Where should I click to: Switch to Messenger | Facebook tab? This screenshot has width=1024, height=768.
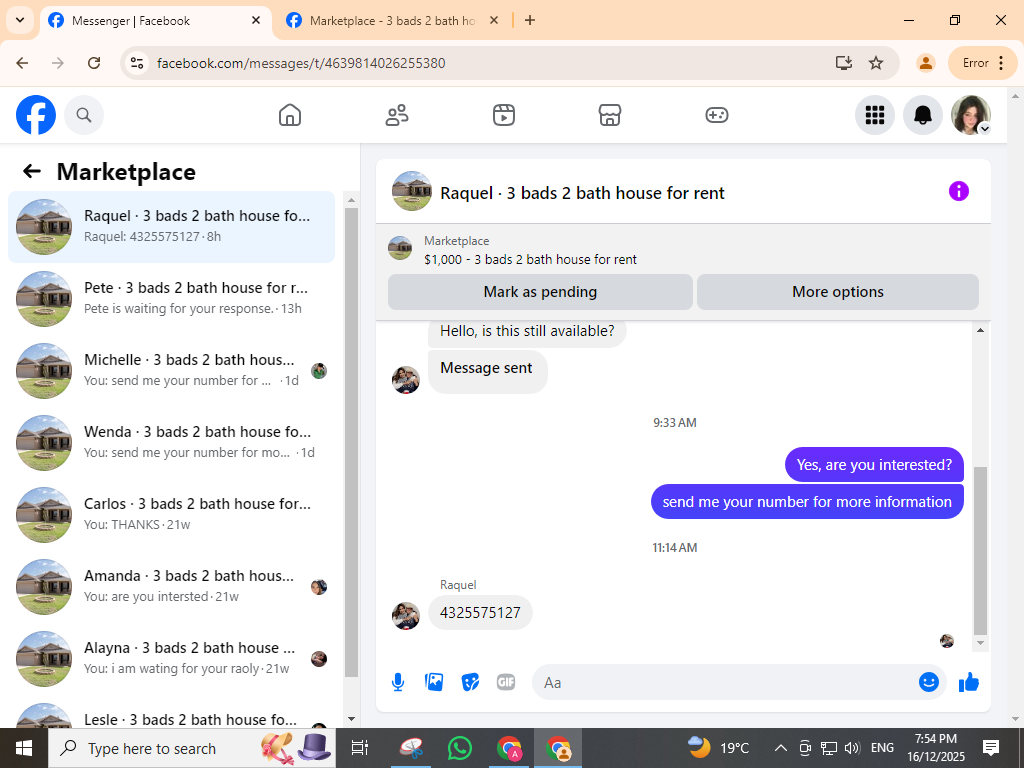coord(157,21)
